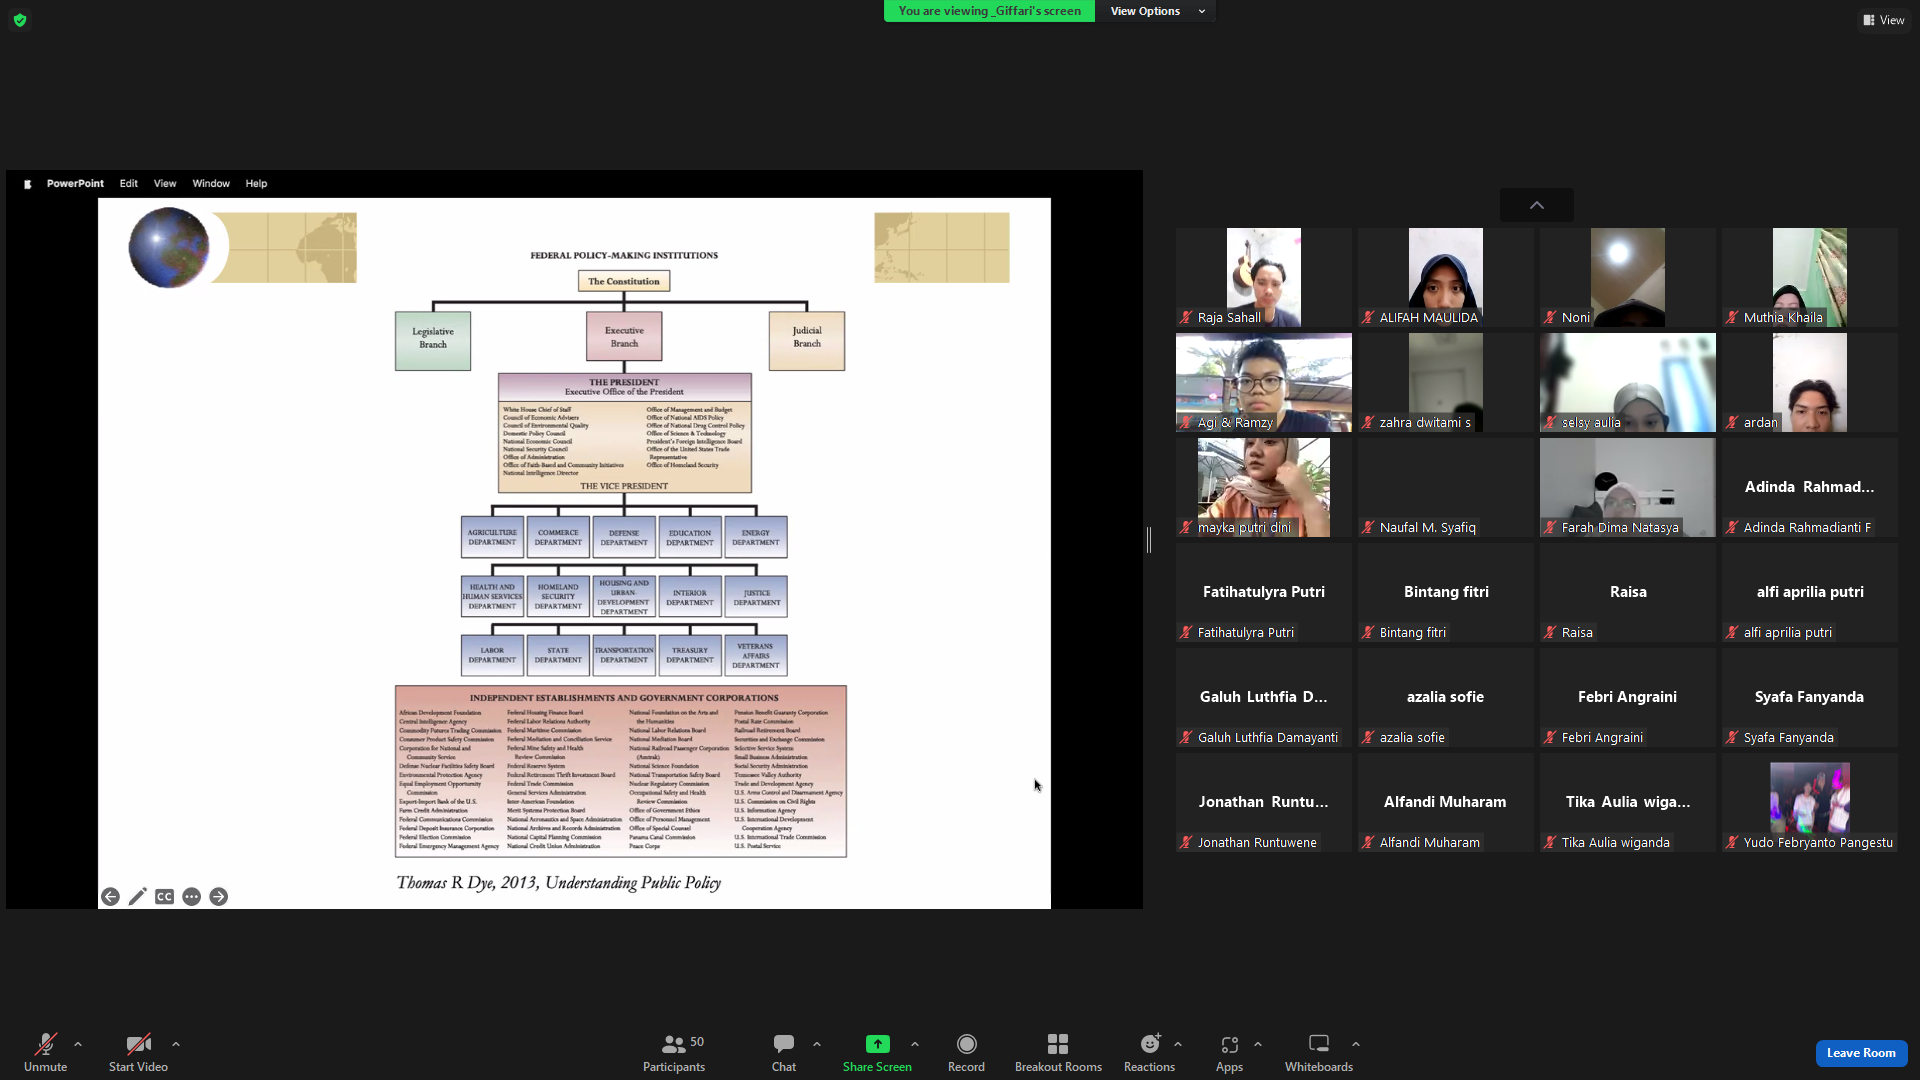
Task: Click the slide globe image
Action: (x=169, y=248)
